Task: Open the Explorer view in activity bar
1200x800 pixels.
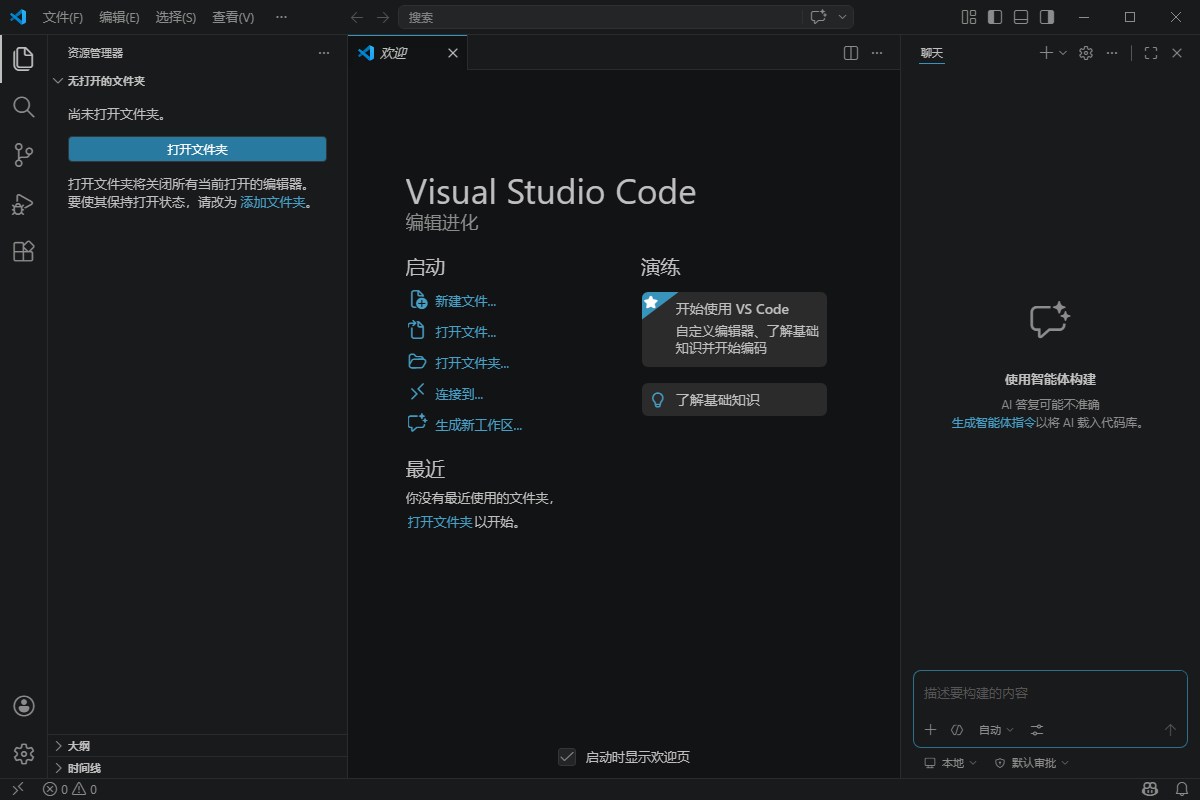Action: pos(24,58)
